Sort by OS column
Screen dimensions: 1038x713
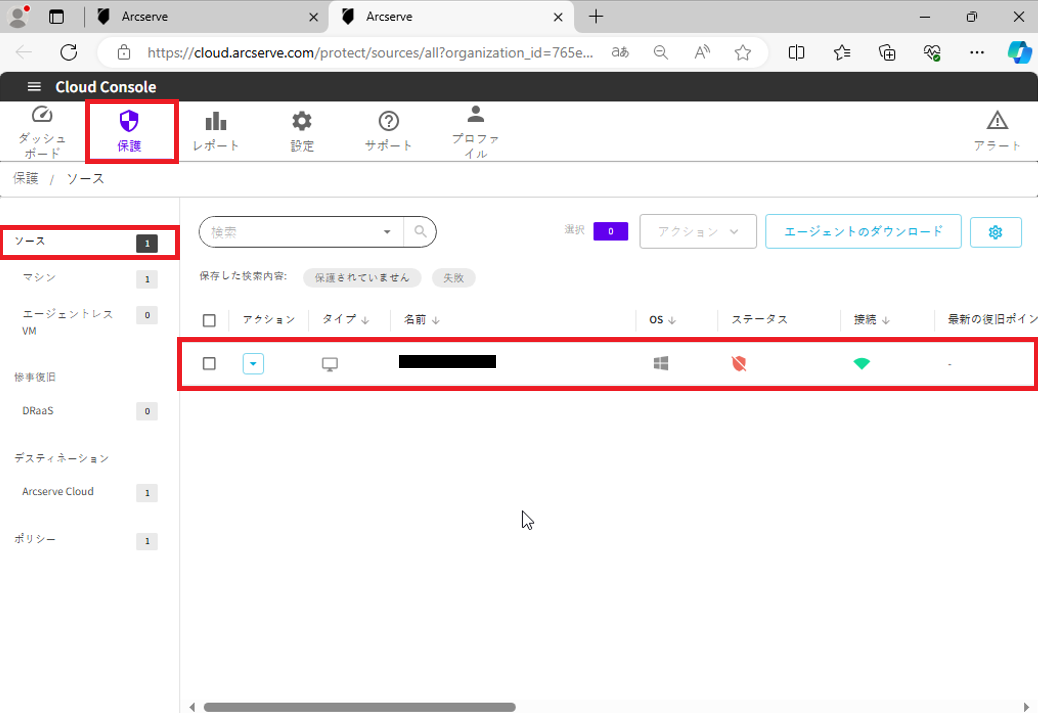(662, 320)
